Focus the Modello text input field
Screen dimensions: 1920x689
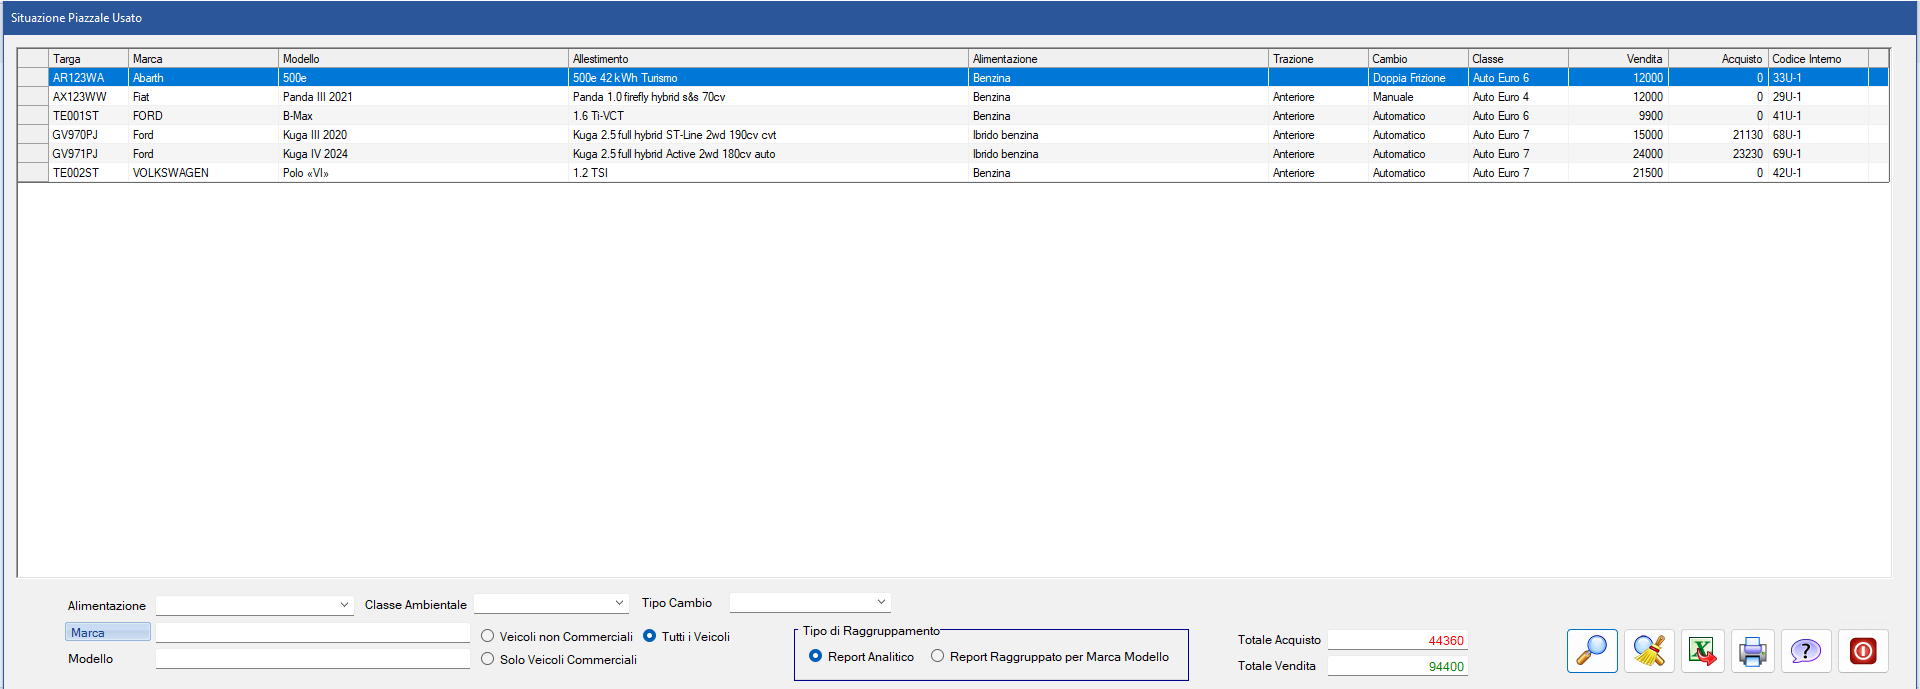tap(312, 659)
